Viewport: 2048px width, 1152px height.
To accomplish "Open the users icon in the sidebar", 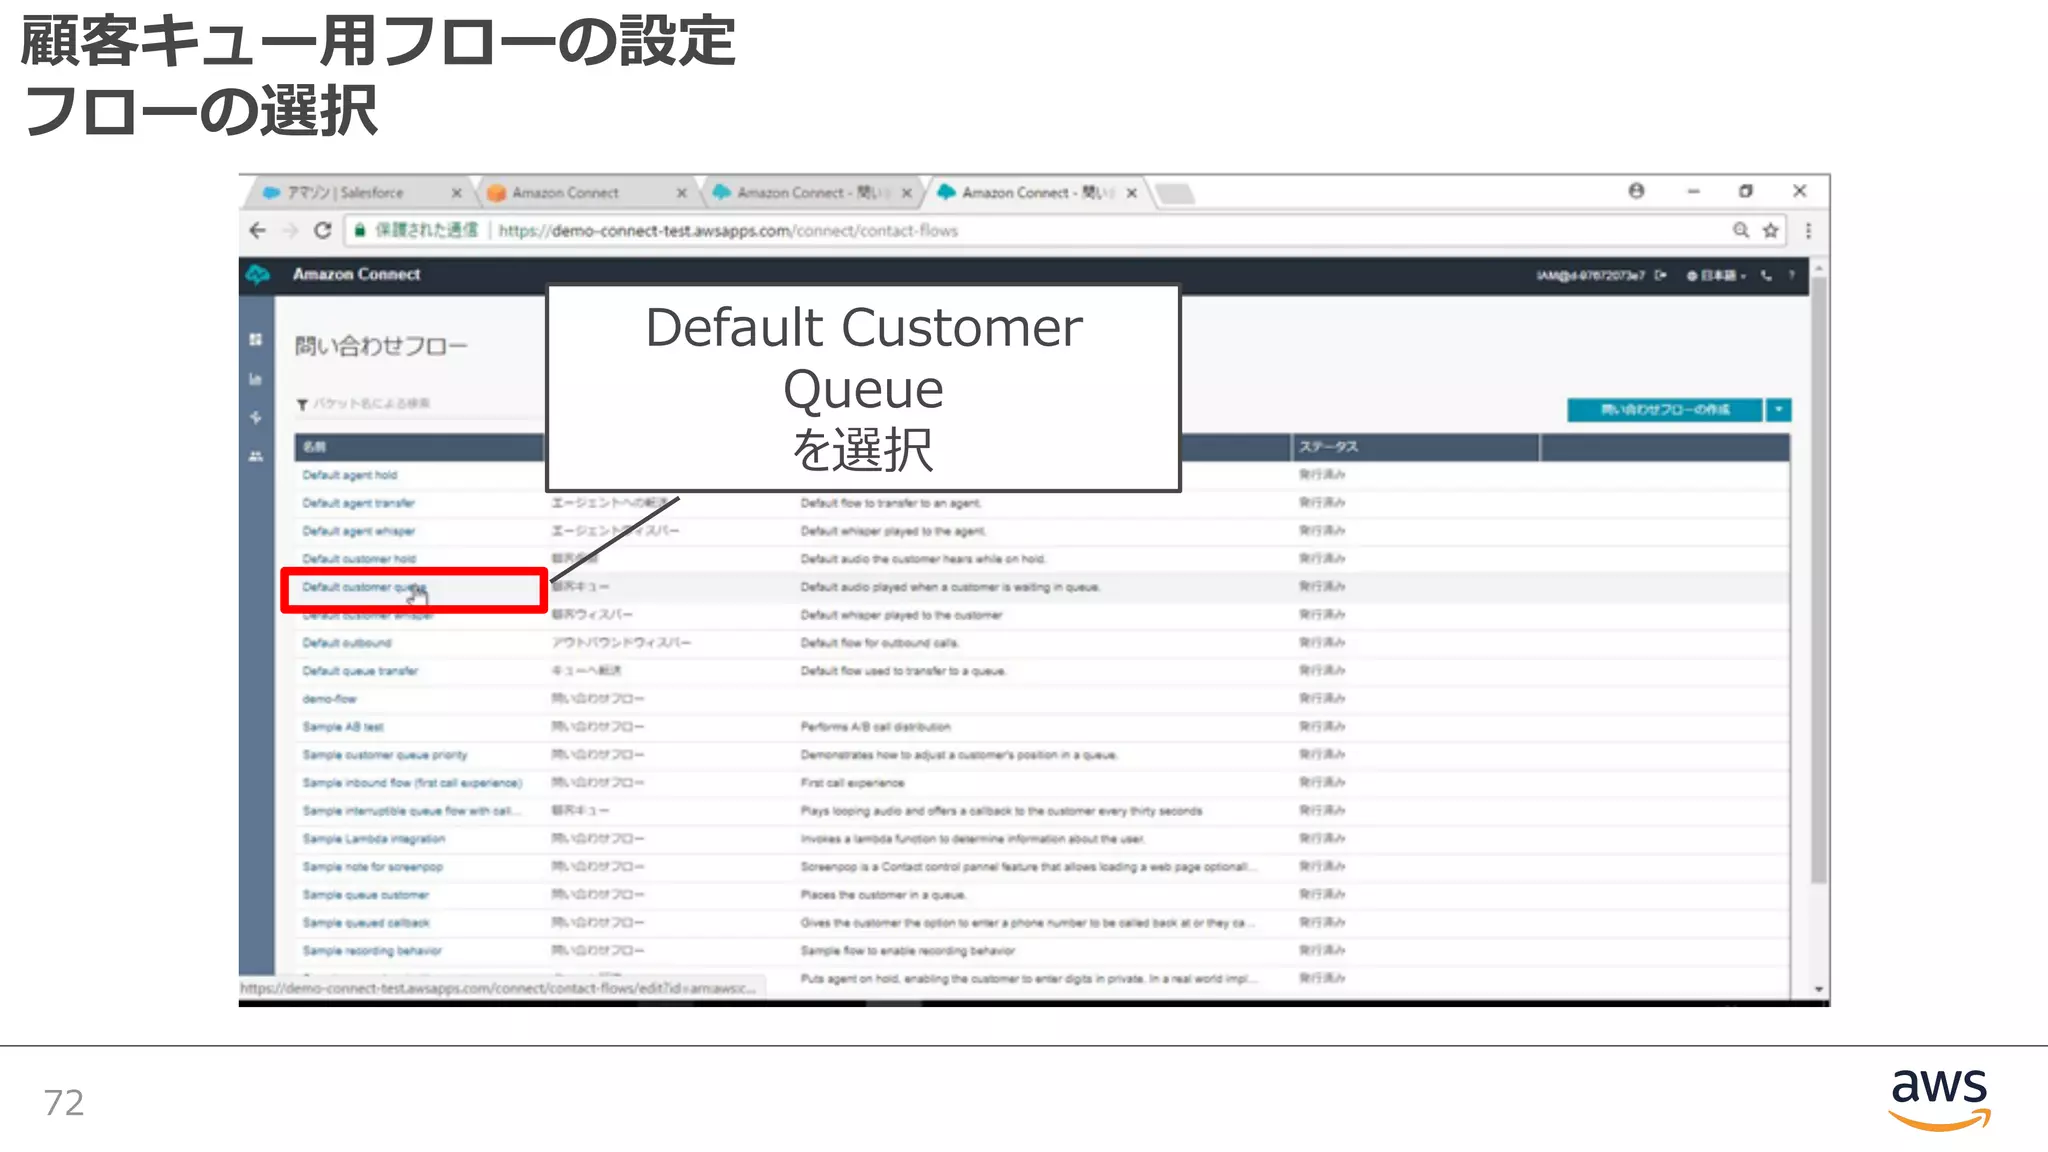I will pyautogui.click(x=256, y=456).
